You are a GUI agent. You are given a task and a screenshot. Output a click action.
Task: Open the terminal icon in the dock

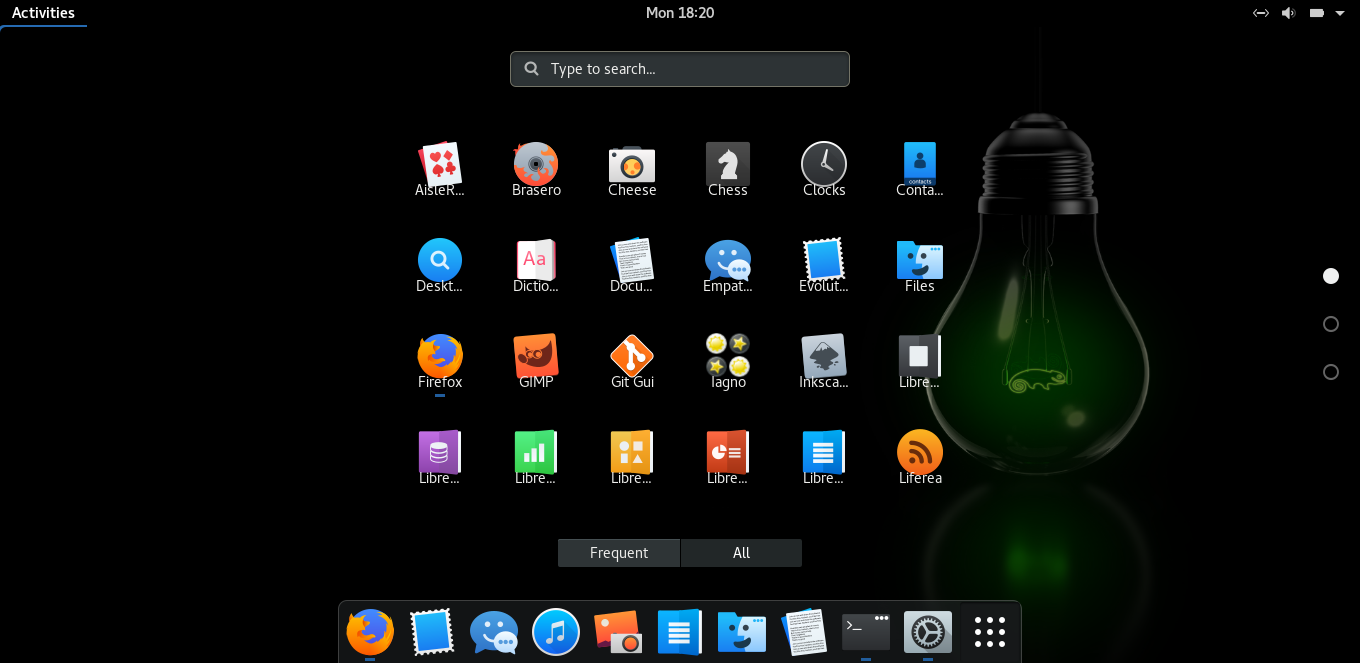click(x=865, y=632)
